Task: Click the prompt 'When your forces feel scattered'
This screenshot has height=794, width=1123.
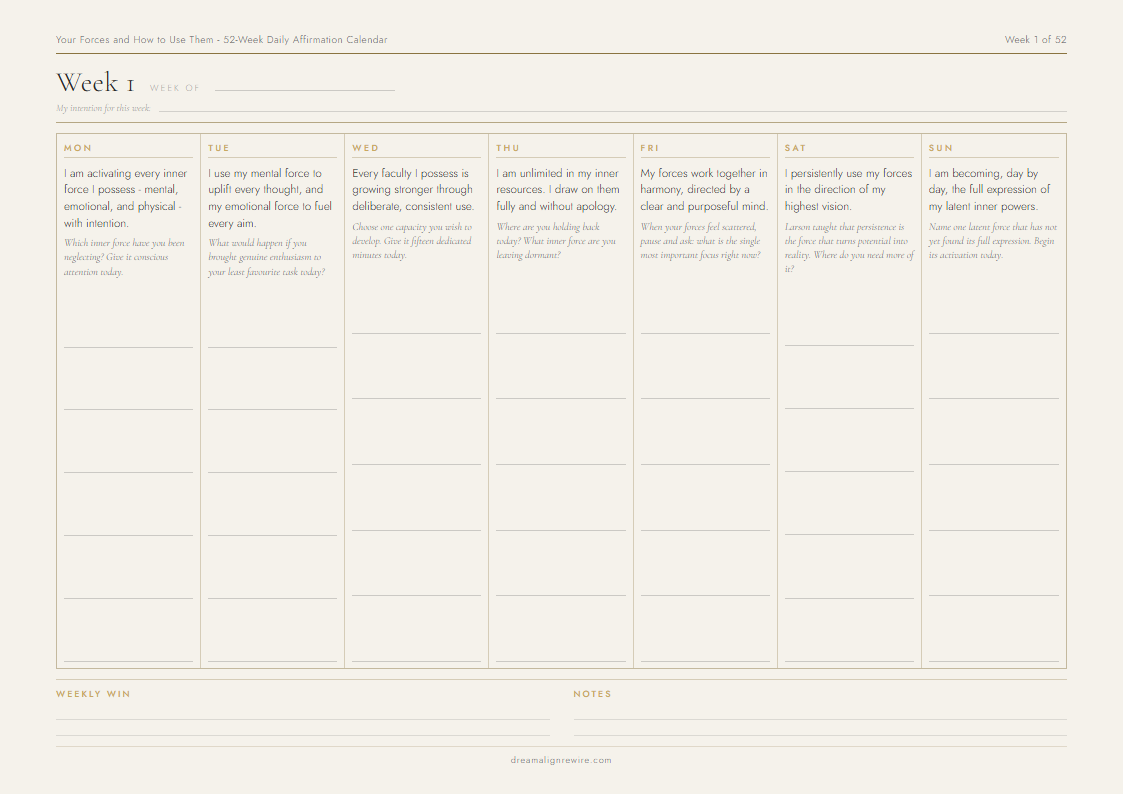Action: pos(700,241)
